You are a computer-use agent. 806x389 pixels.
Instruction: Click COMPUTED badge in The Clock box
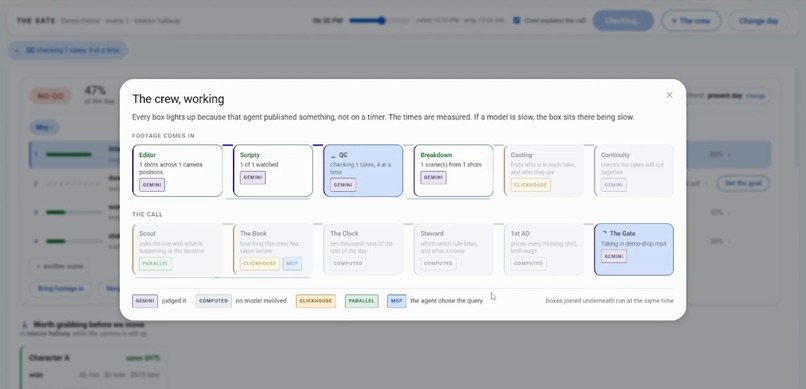(348, 264)
